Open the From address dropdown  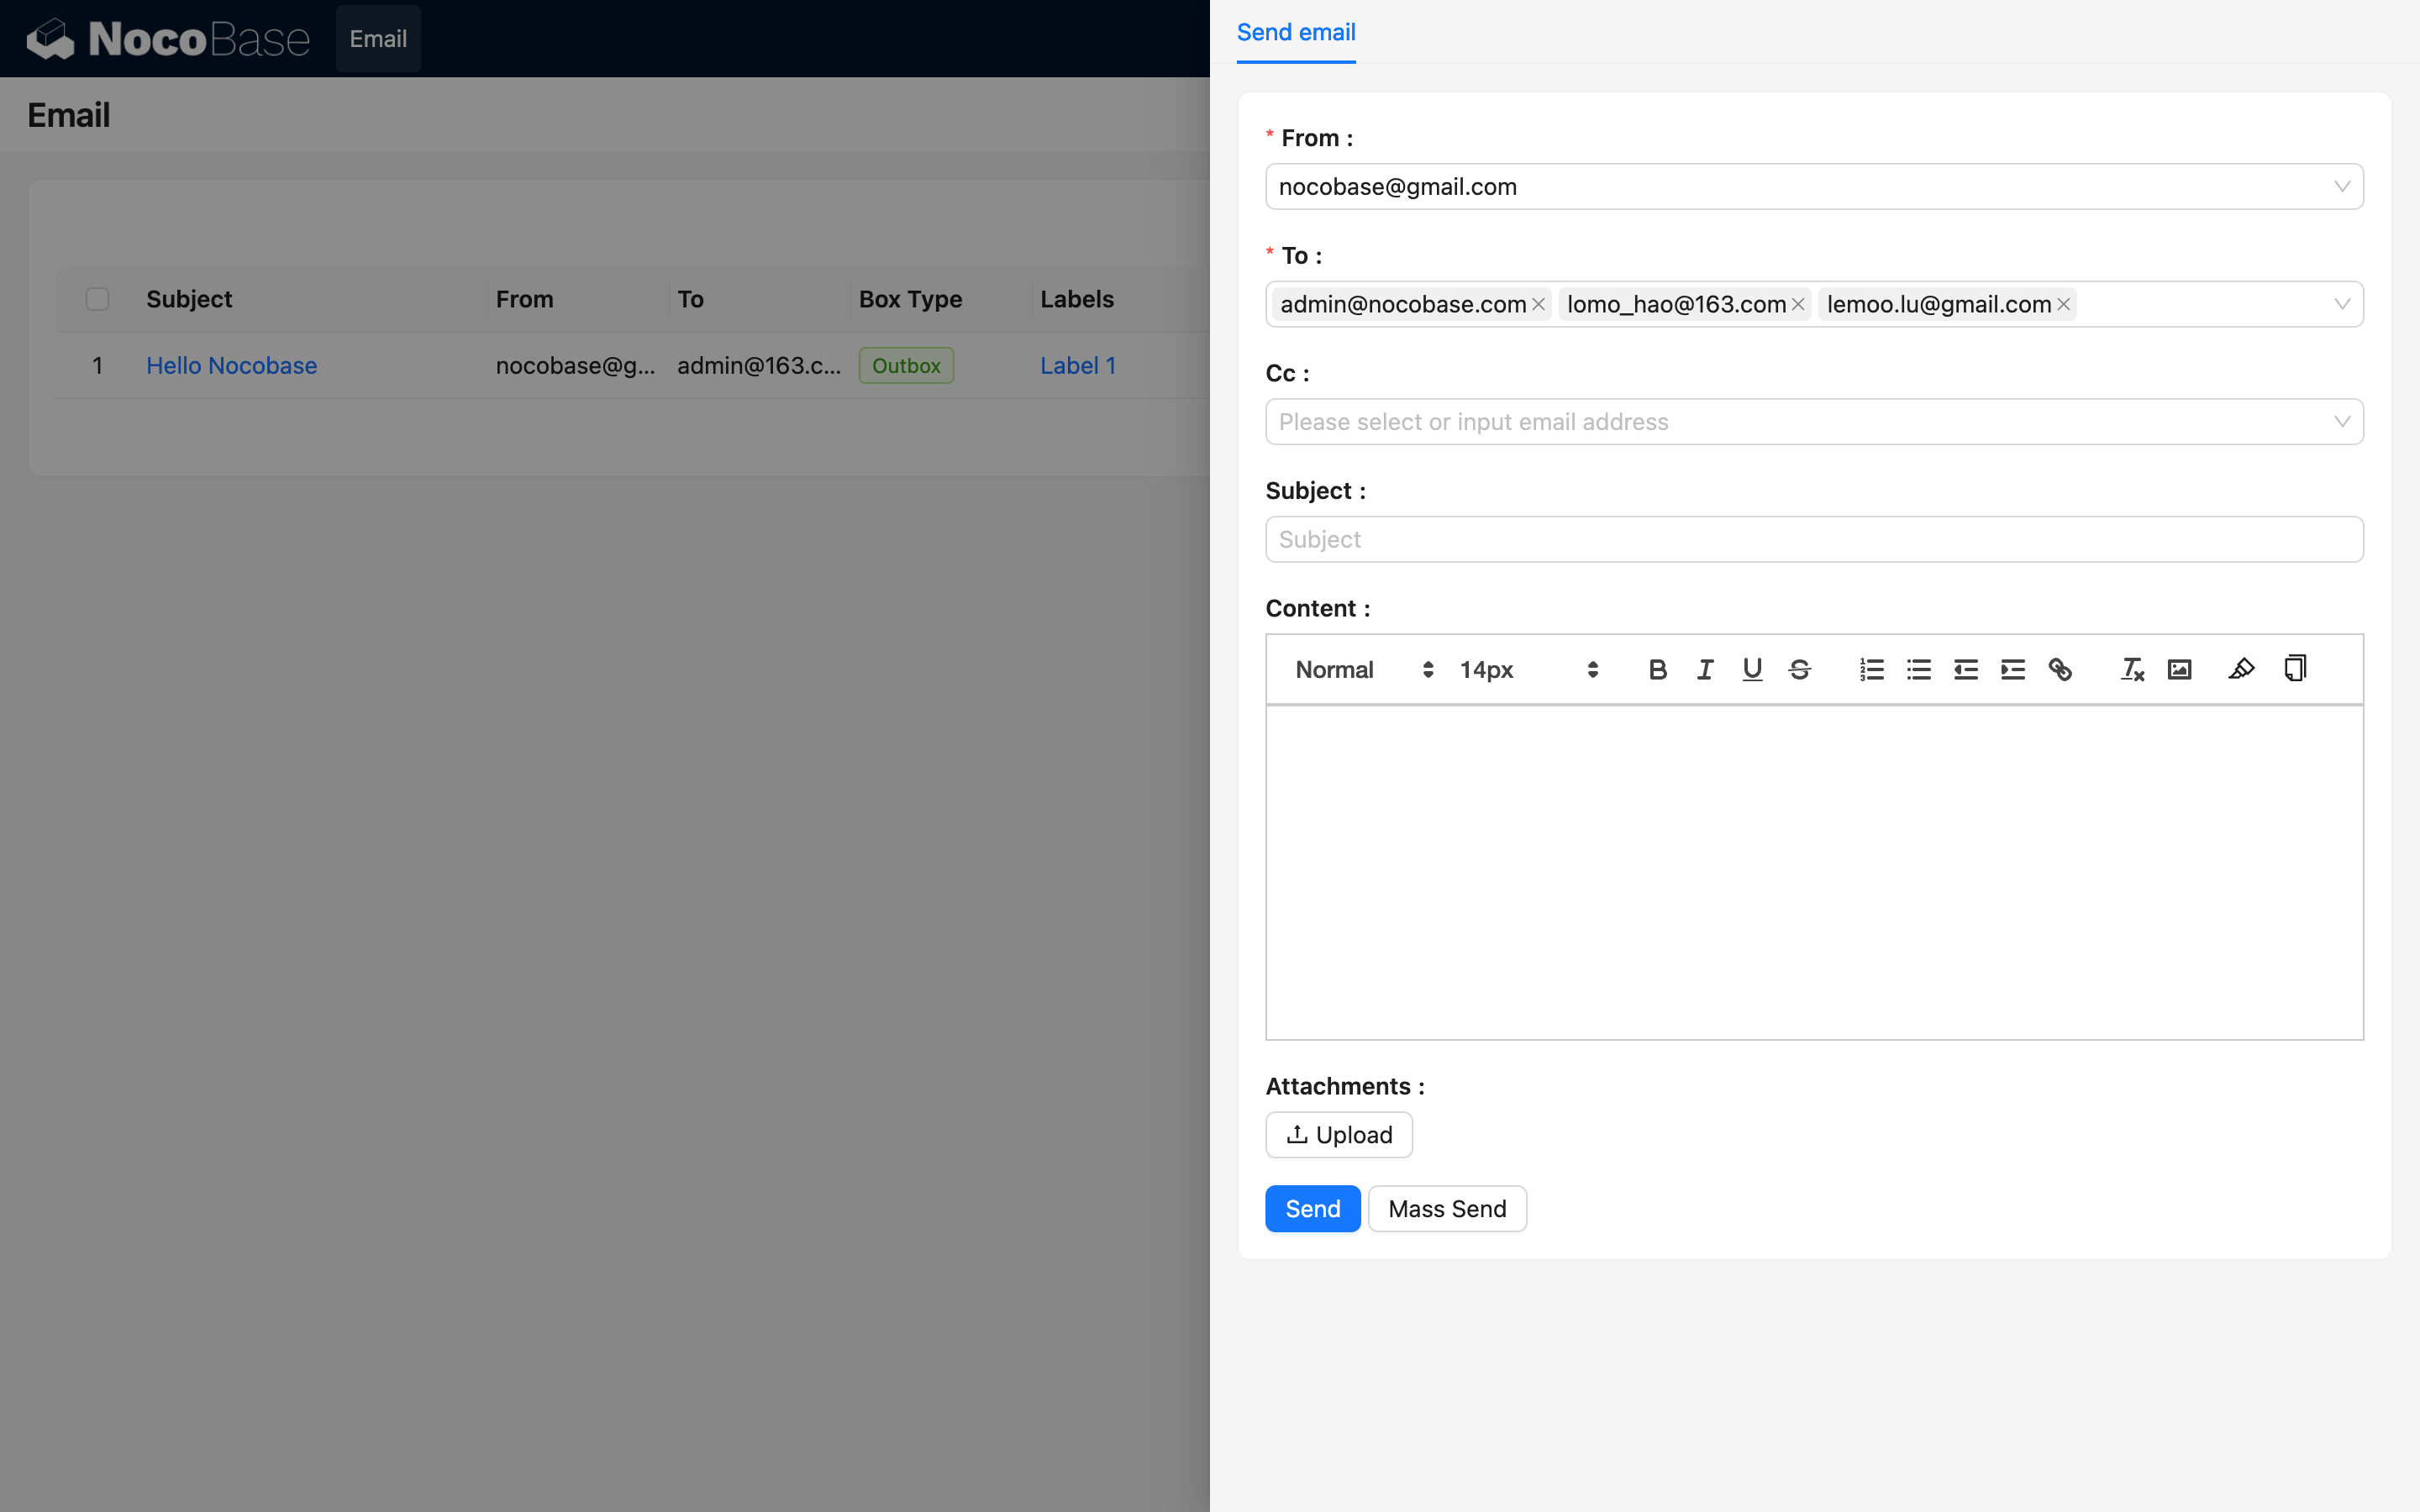coord(1813,187)
